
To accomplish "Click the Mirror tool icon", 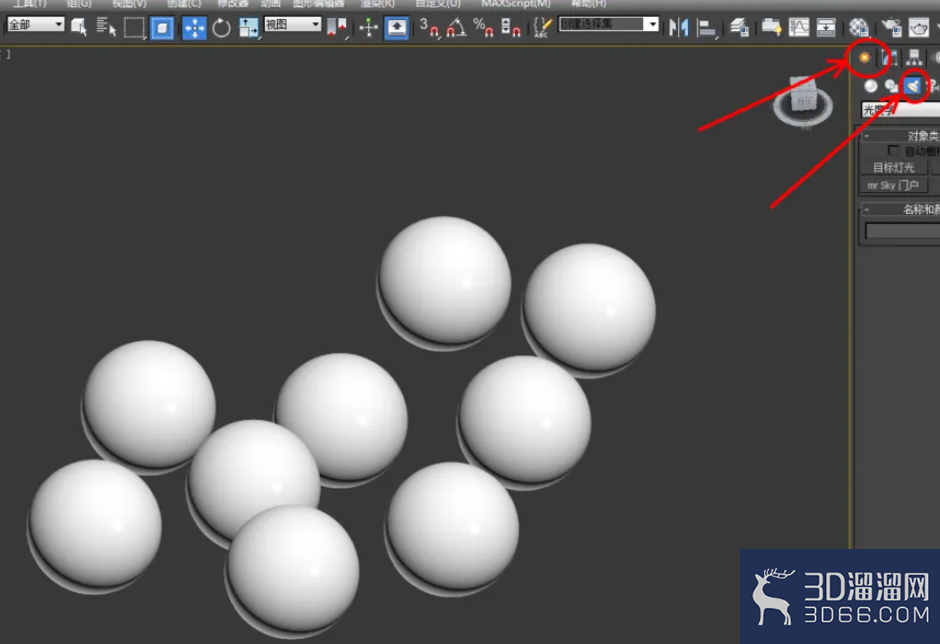I will point(679,28).
